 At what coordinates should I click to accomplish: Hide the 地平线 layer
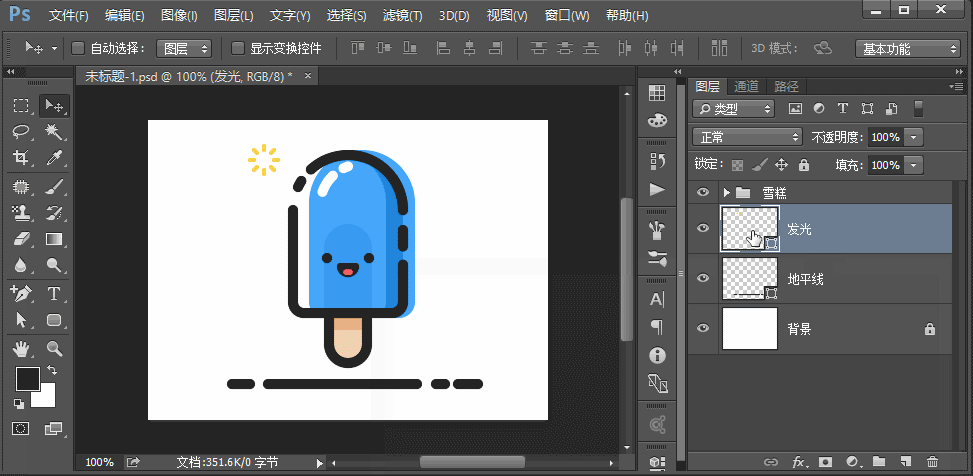point(703,279)
